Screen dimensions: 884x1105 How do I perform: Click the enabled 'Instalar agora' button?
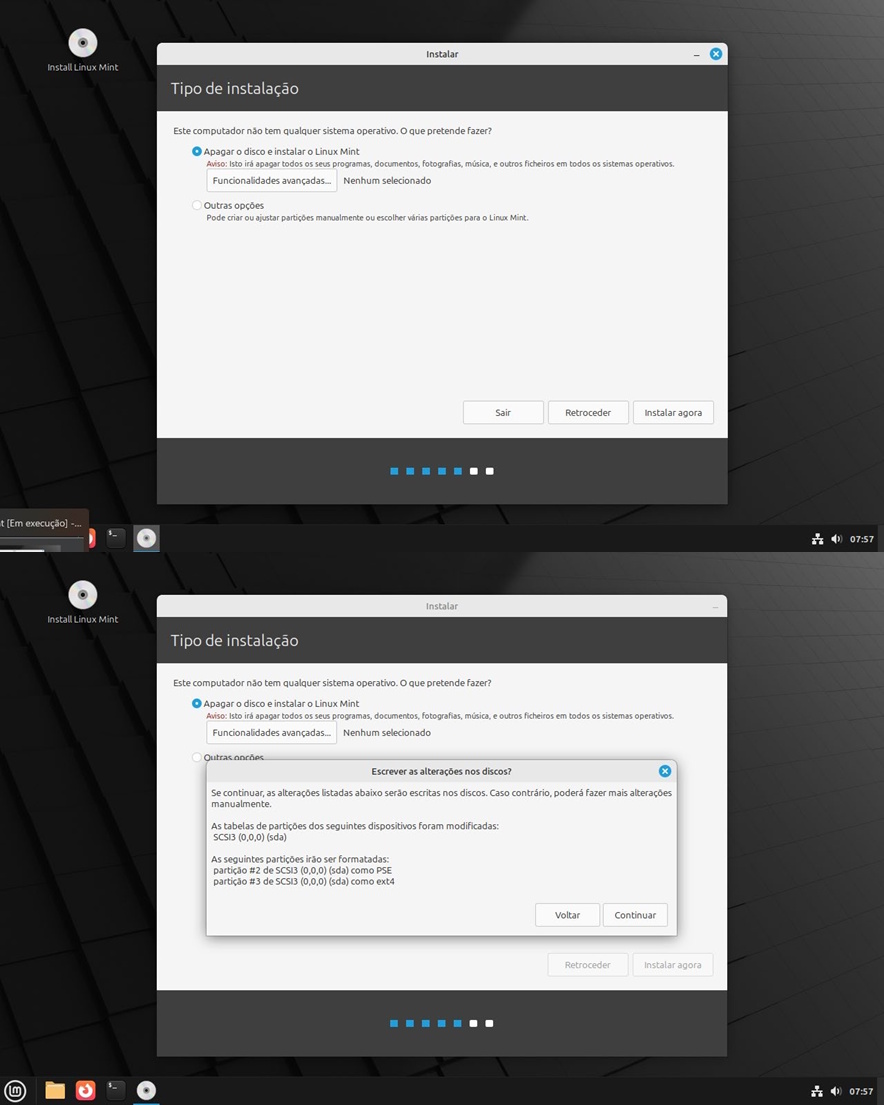pos(673,413)
